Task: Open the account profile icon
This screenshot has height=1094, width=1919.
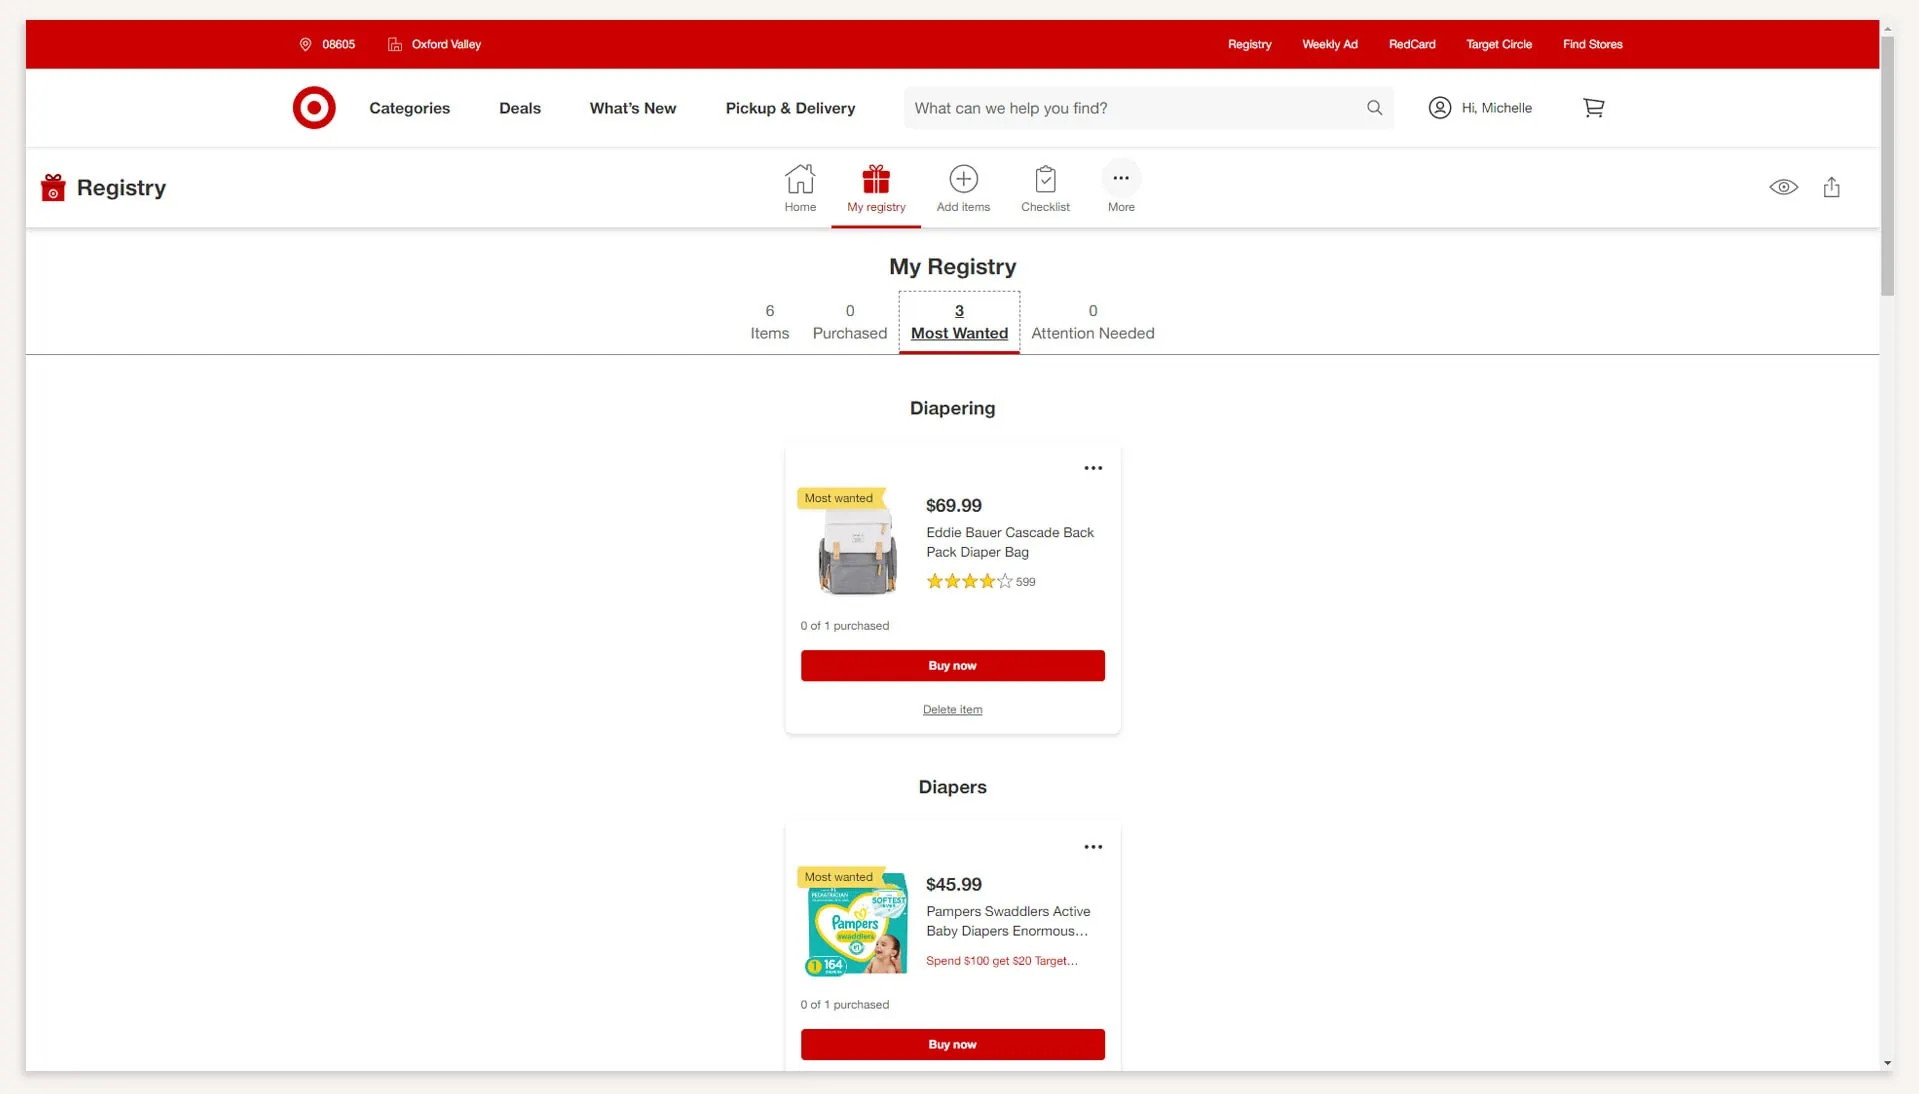Action: pyautogui.click(x=1439, y=108)
